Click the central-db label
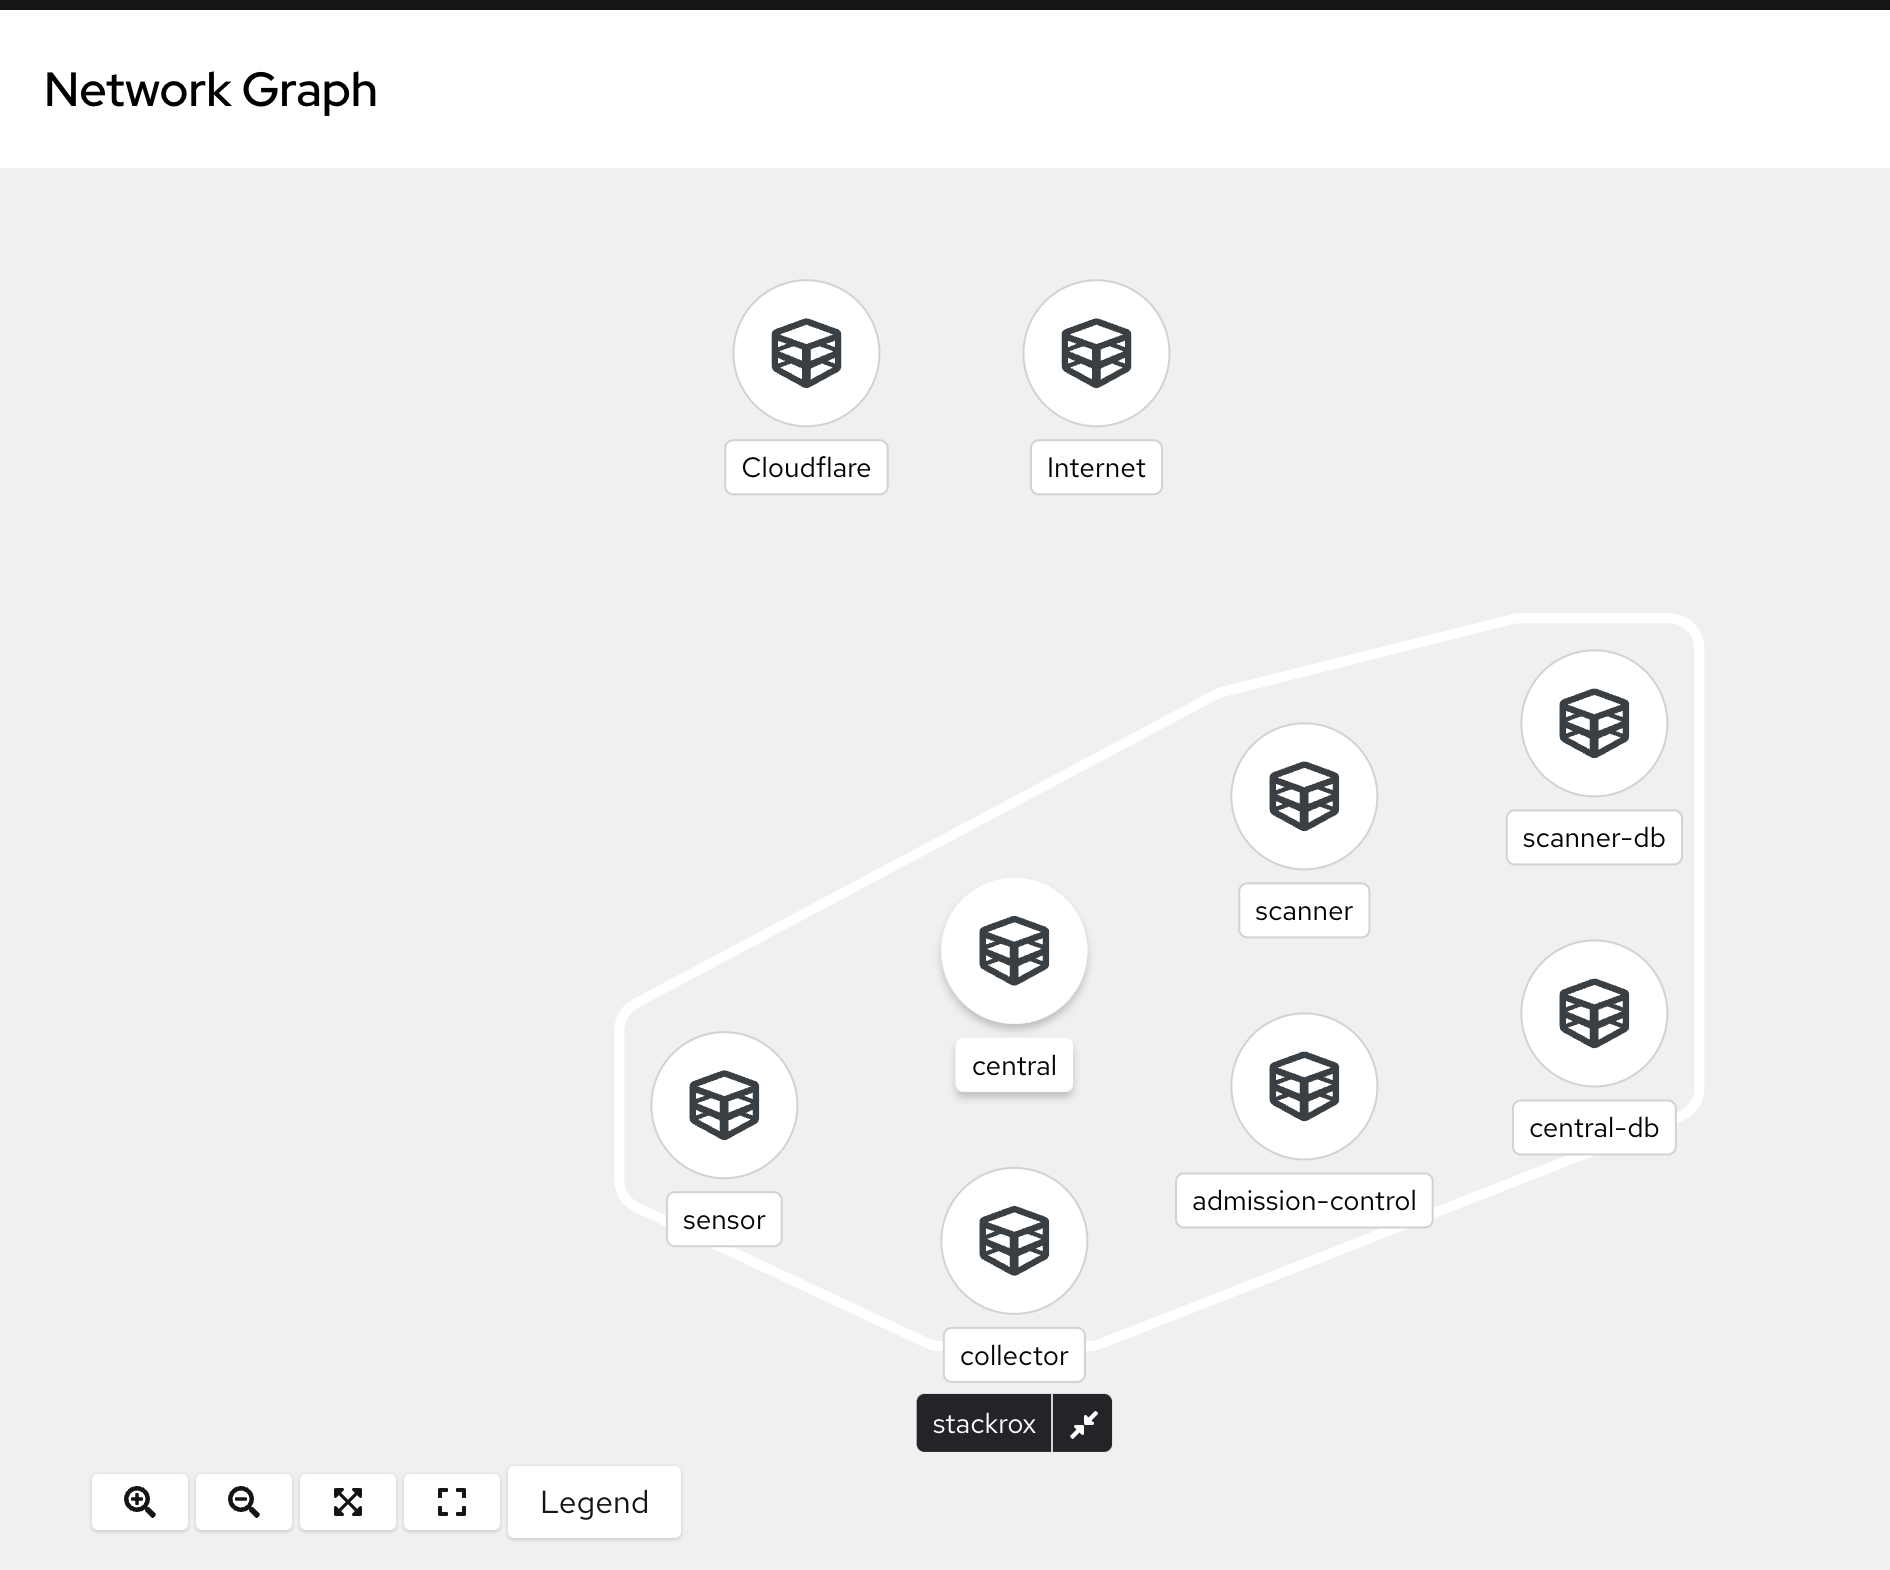1890x1570 pixels. (1594, 1127)
